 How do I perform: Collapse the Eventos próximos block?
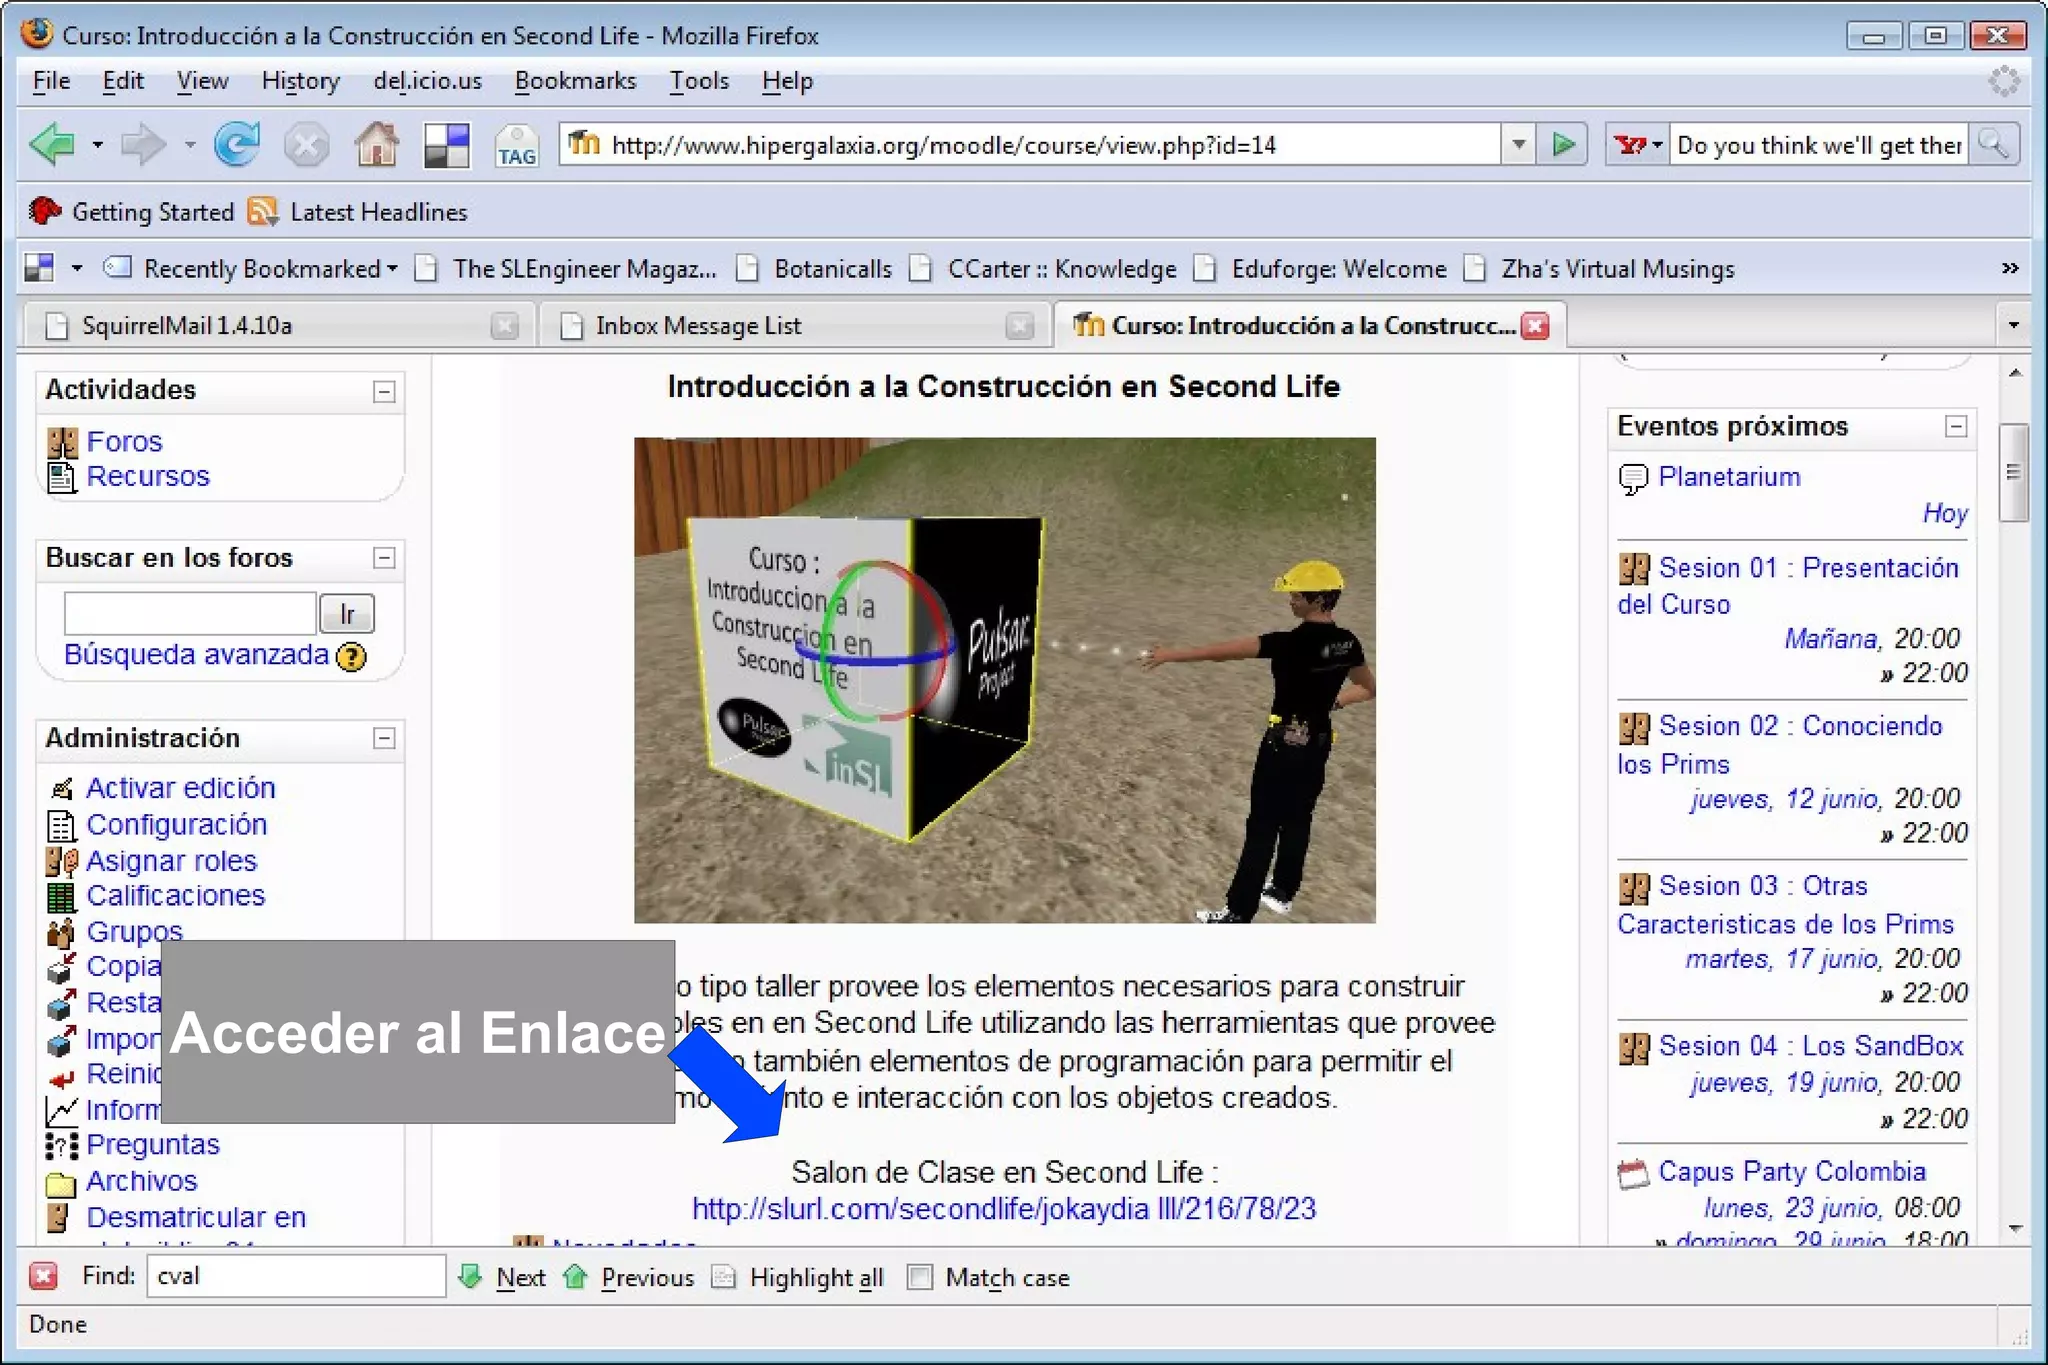coord(1956,427)
